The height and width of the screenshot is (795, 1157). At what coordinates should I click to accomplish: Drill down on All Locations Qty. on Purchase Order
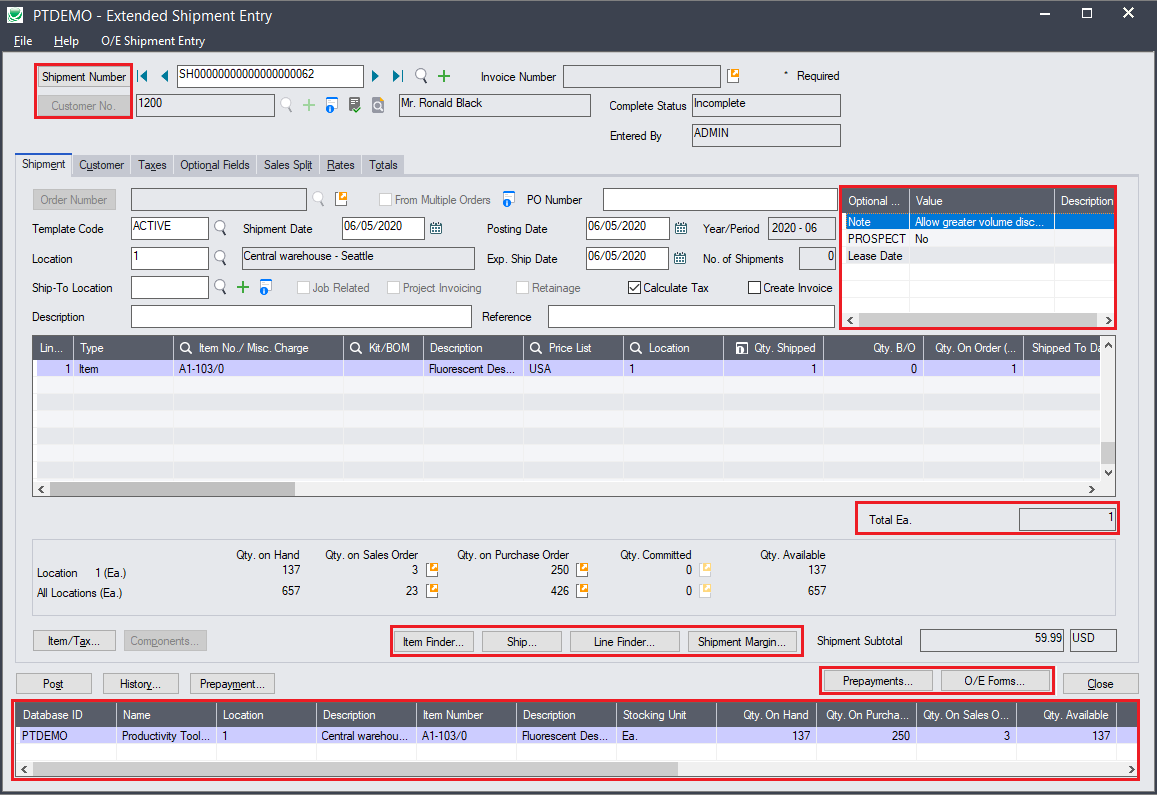tap(582, 591)
